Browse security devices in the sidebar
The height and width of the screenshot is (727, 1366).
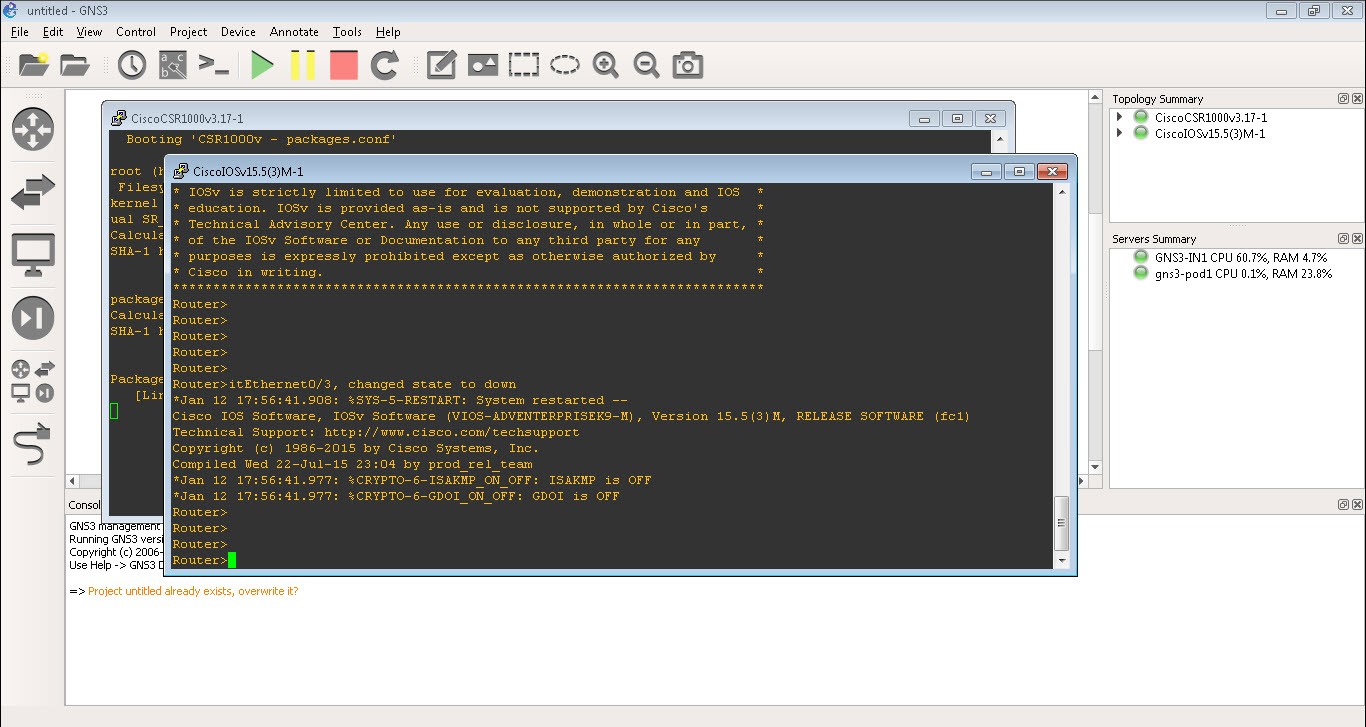tap(33, 319)
